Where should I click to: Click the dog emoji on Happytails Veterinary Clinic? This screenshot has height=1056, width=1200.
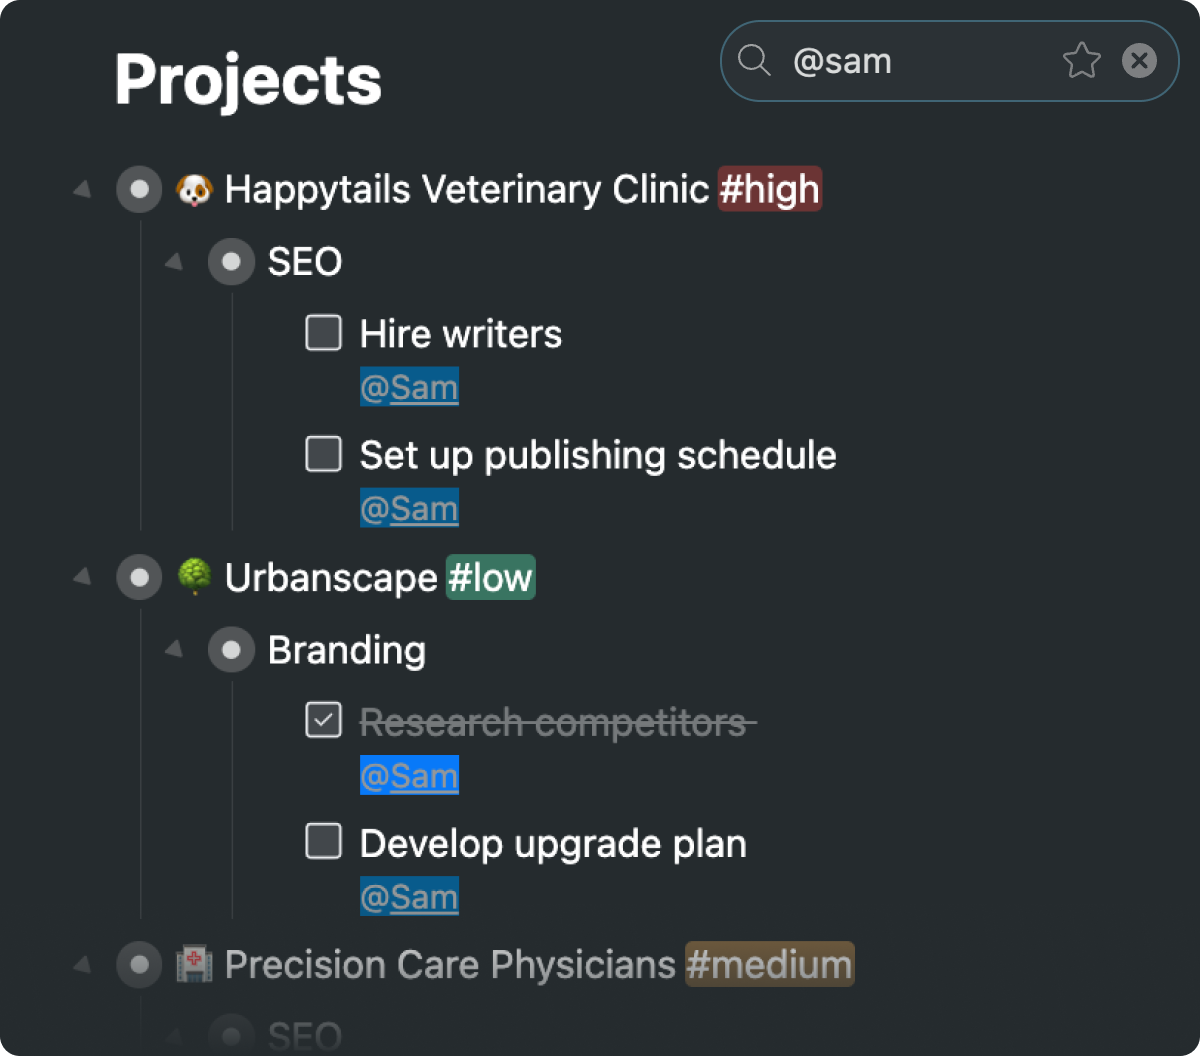(196, 189)
